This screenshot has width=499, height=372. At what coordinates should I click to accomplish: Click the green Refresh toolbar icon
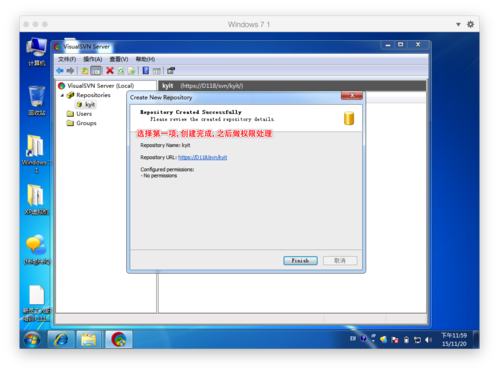121,71
